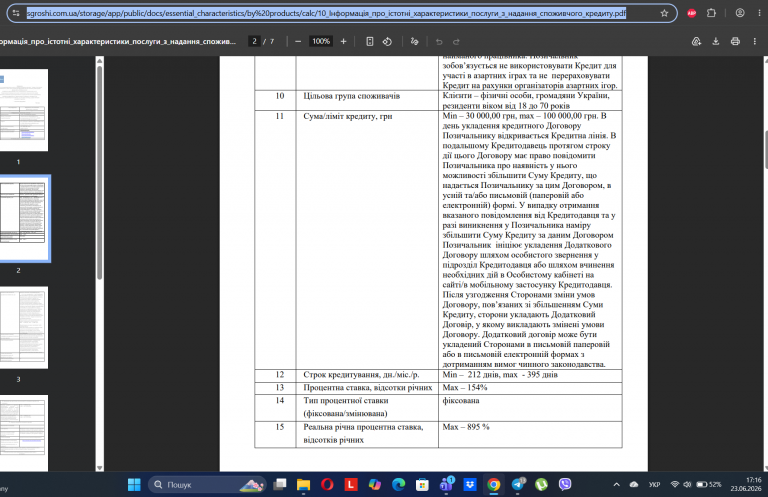Open the red L app on taskbar

click(351, 485)
